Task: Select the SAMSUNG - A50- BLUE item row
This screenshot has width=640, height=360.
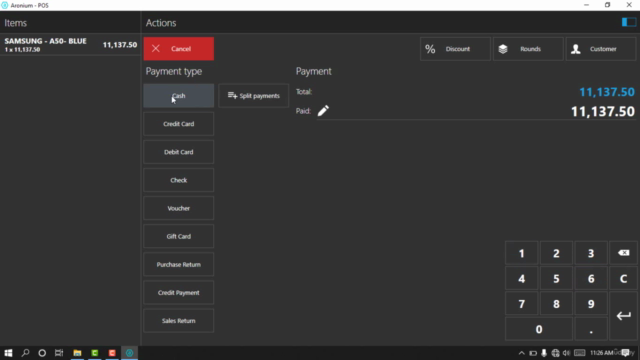Action: (70, 44)
